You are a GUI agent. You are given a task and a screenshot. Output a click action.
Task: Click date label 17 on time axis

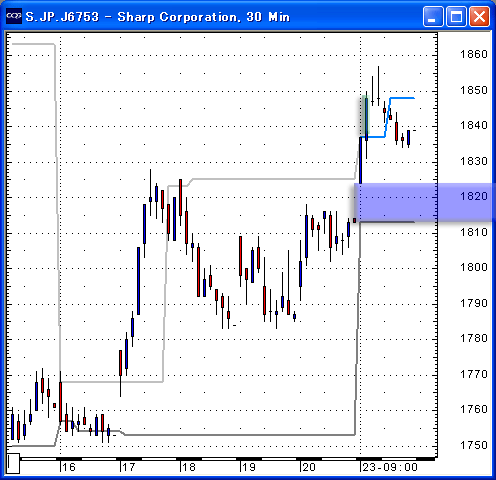129,467
